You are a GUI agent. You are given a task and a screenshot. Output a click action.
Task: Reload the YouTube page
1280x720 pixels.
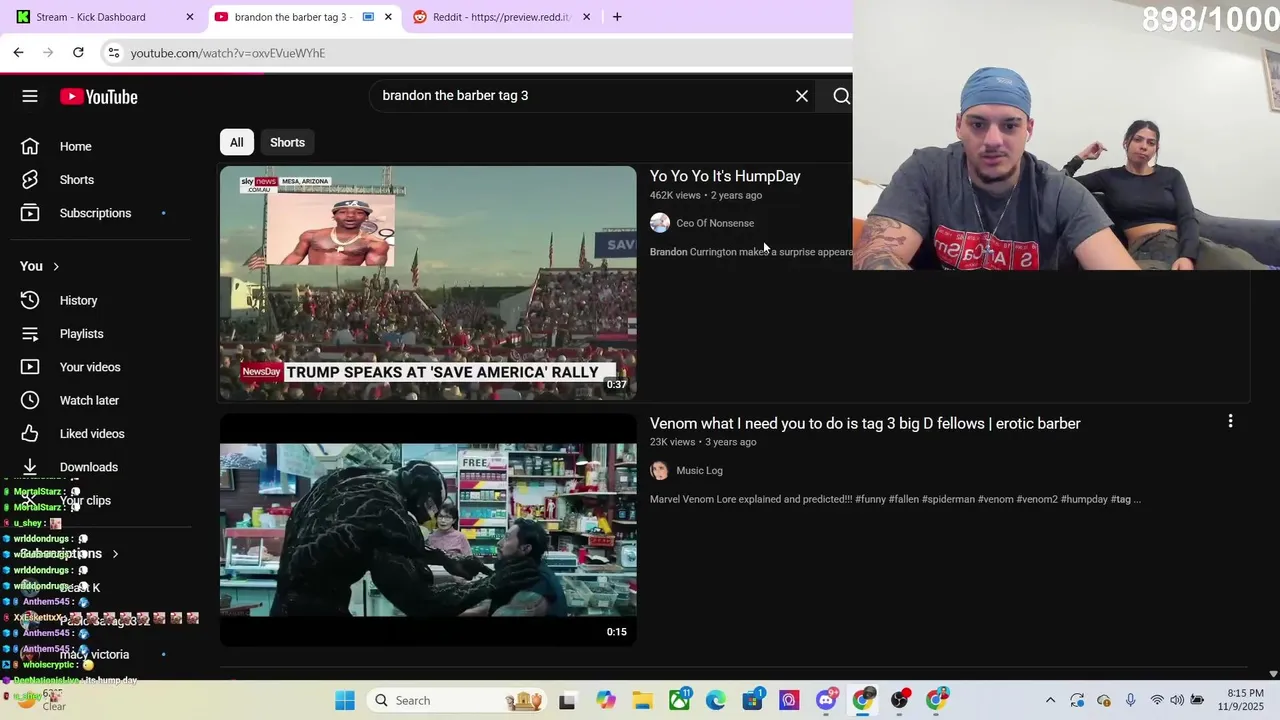pos(78,52)
